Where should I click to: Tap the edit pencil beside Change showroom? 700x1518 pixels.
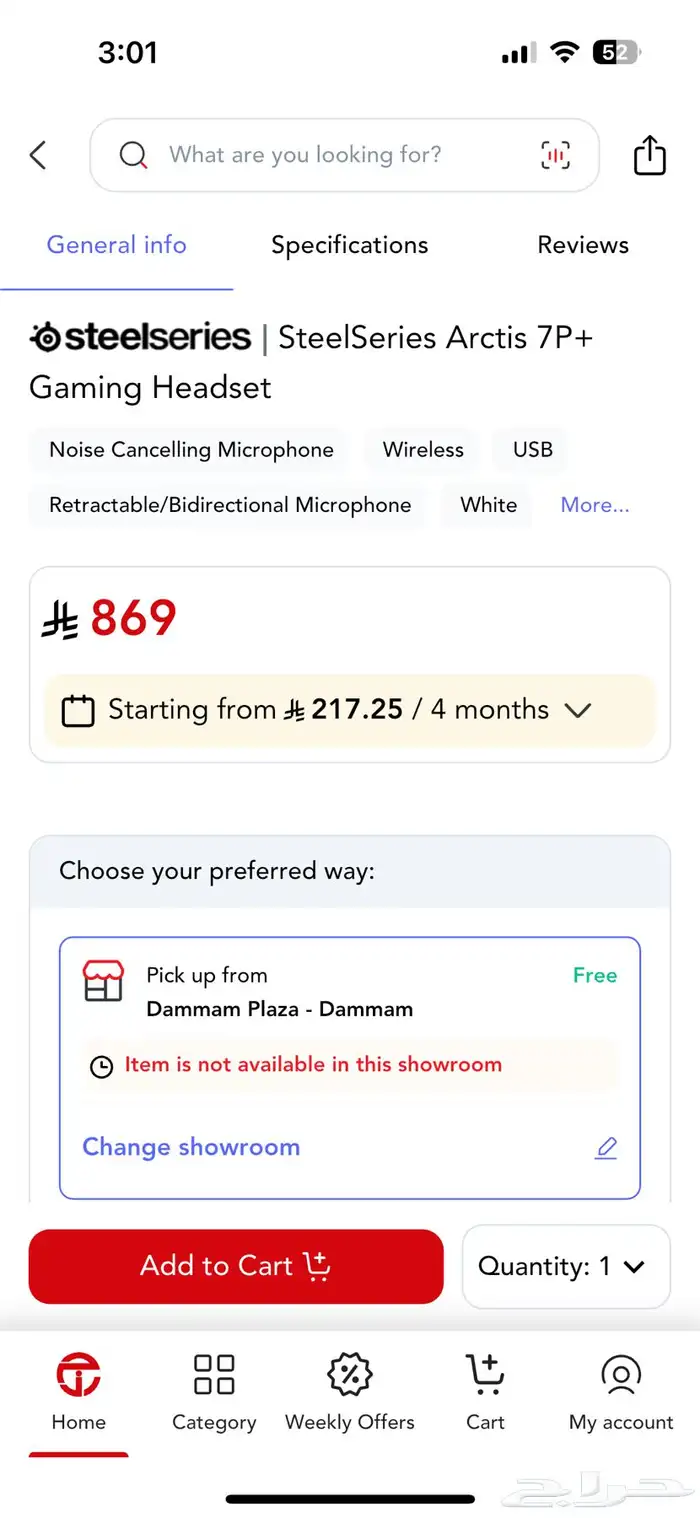(x=606, y=1148)
